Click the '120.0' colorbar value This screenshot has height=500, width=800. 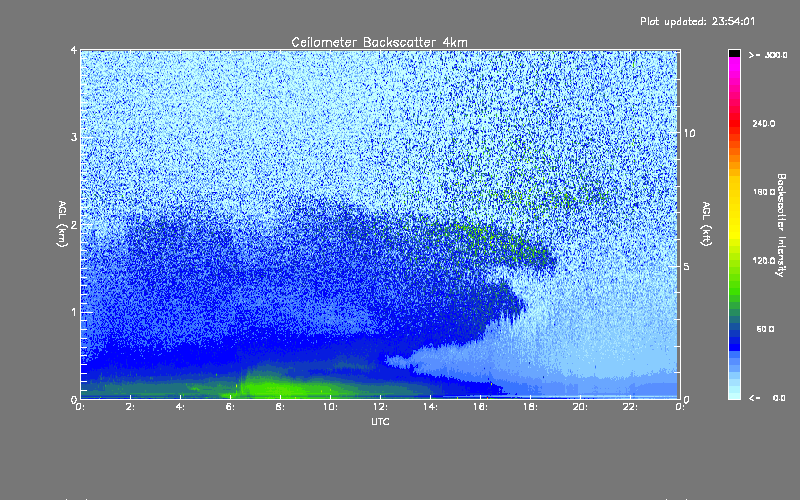pyautogui.click(x=764, y=260)
